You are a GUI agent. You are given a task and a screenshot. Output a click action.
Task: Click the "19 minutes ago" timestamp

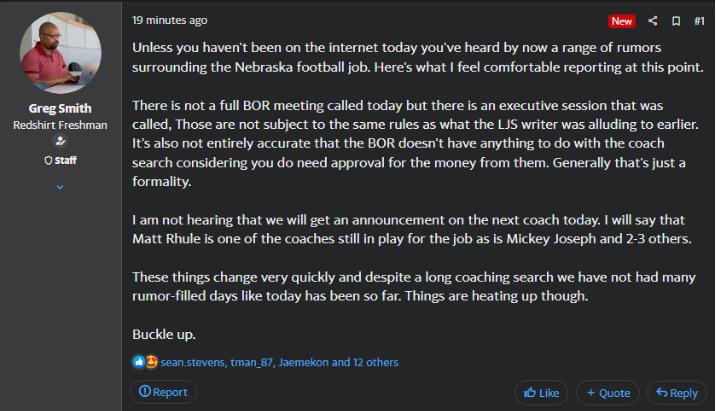click(170, 20)
